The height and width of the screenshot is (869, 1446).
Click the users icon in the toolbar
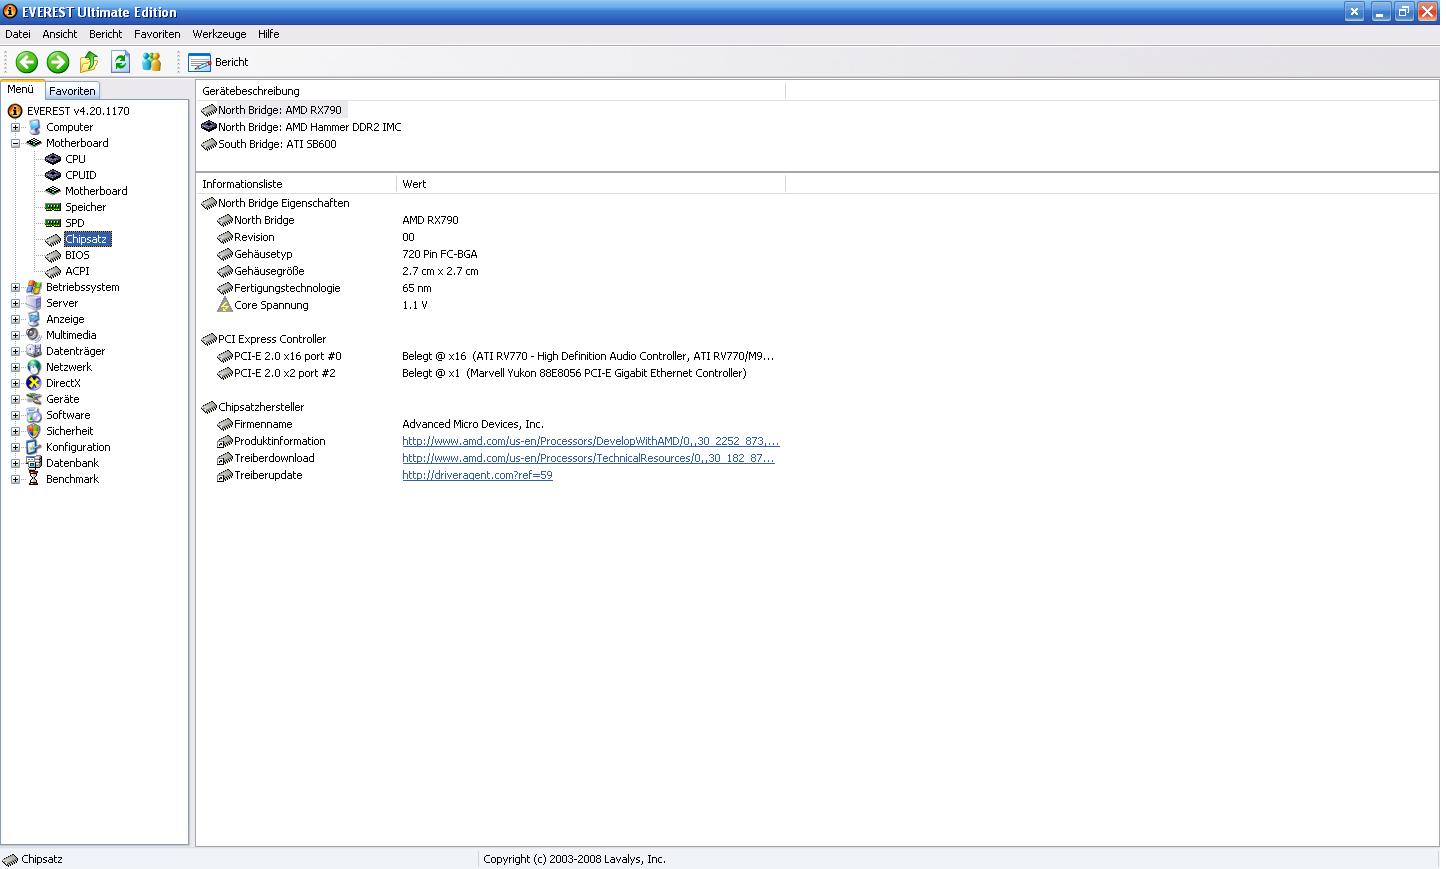coord(151,62)
